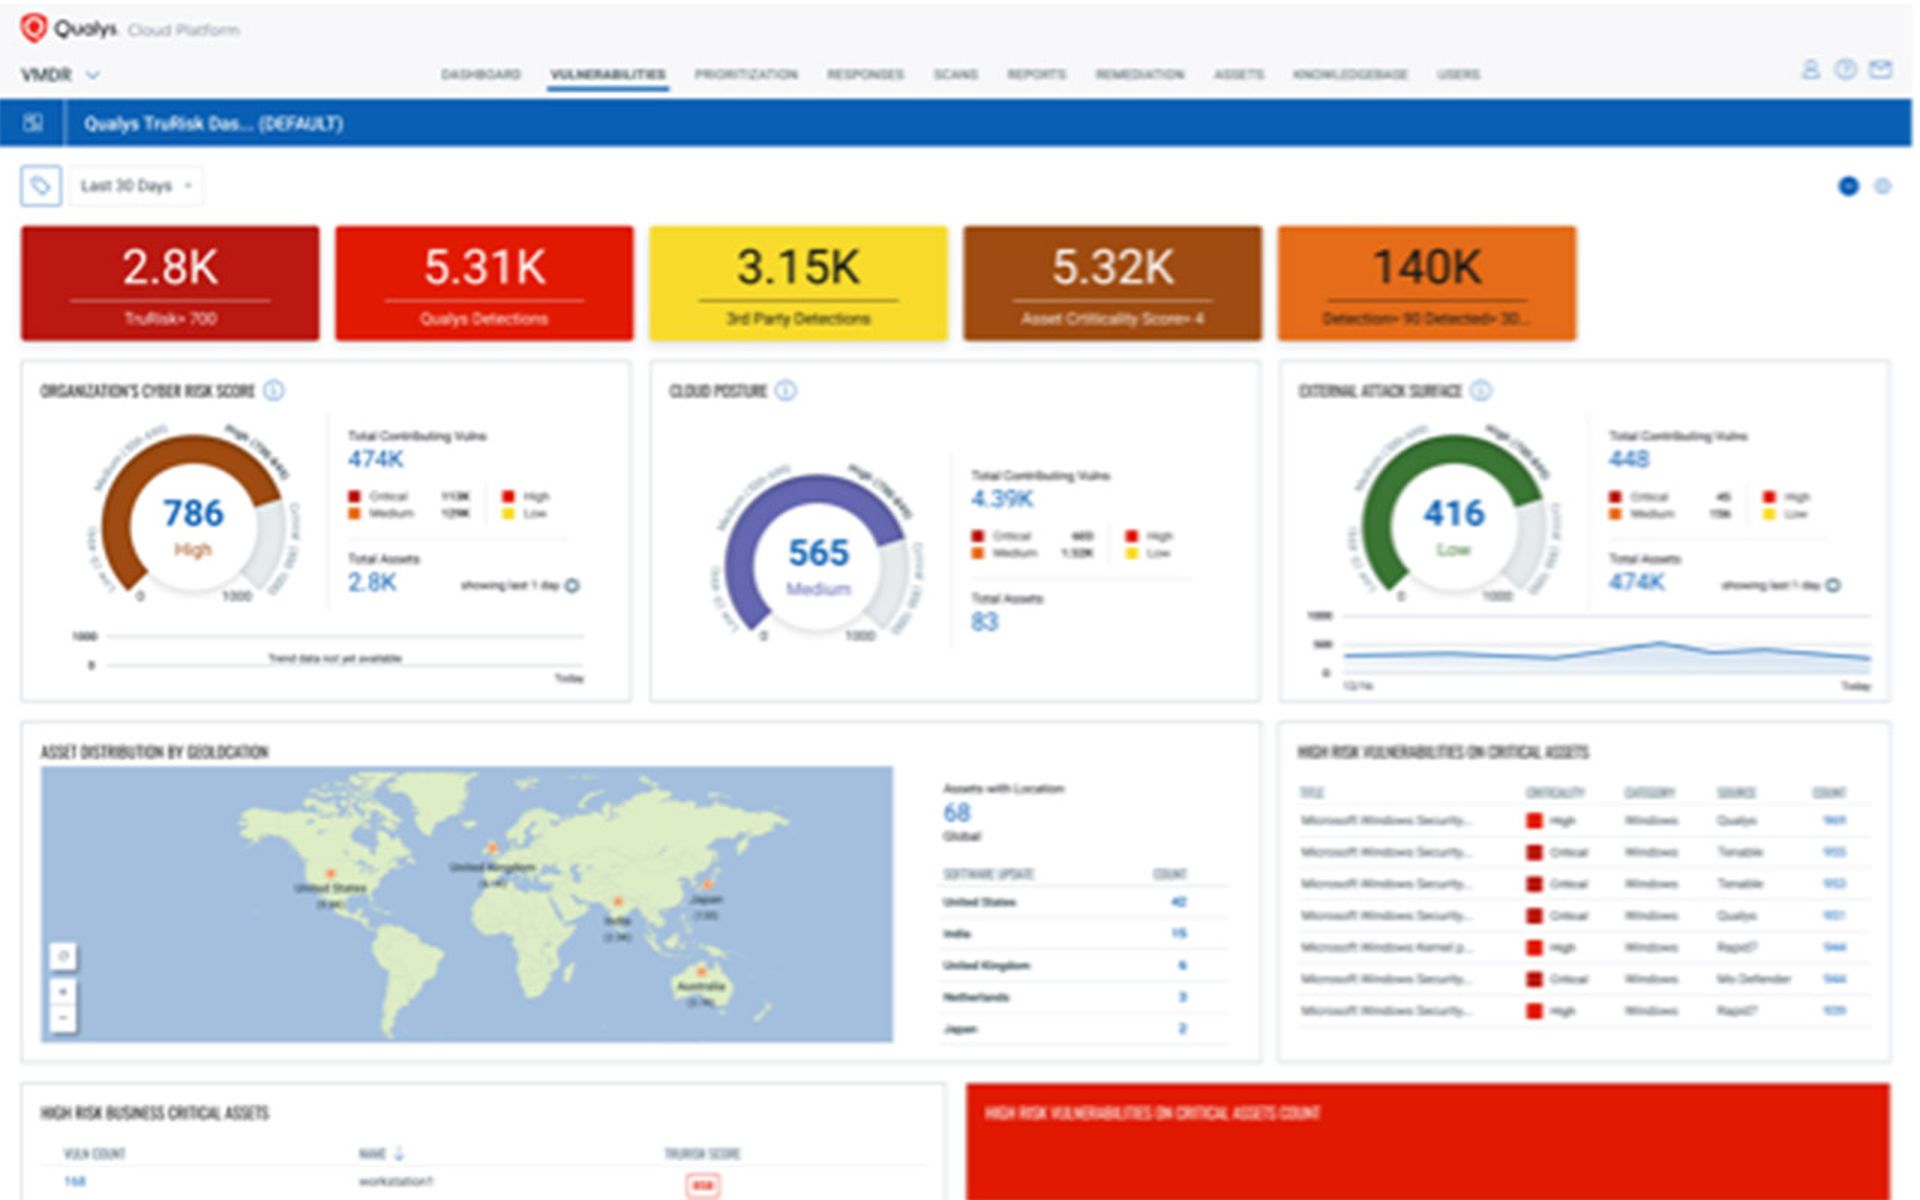The image size is (1920, 1200).
Task: Click the 474K Total Contributing Vulns value
Action: 375,459
